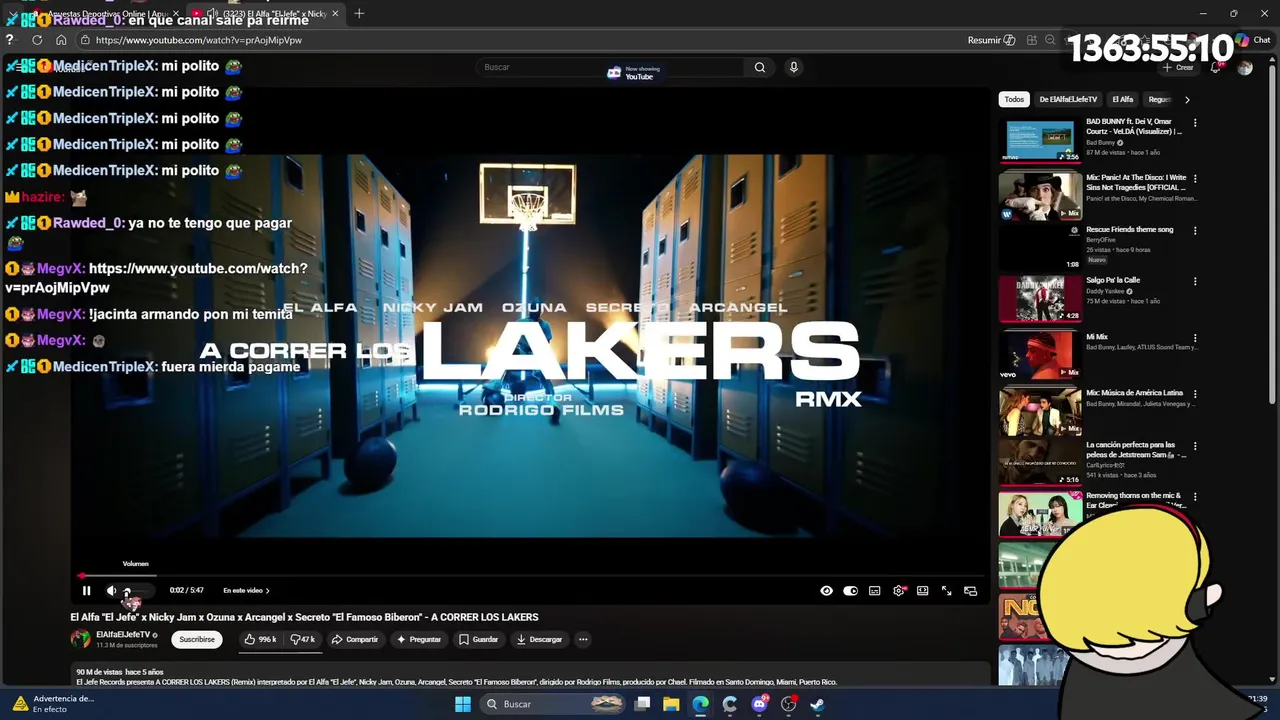
Task: Open the ElAlfaElJefeTV channel name link
Action: click(123, 634)
